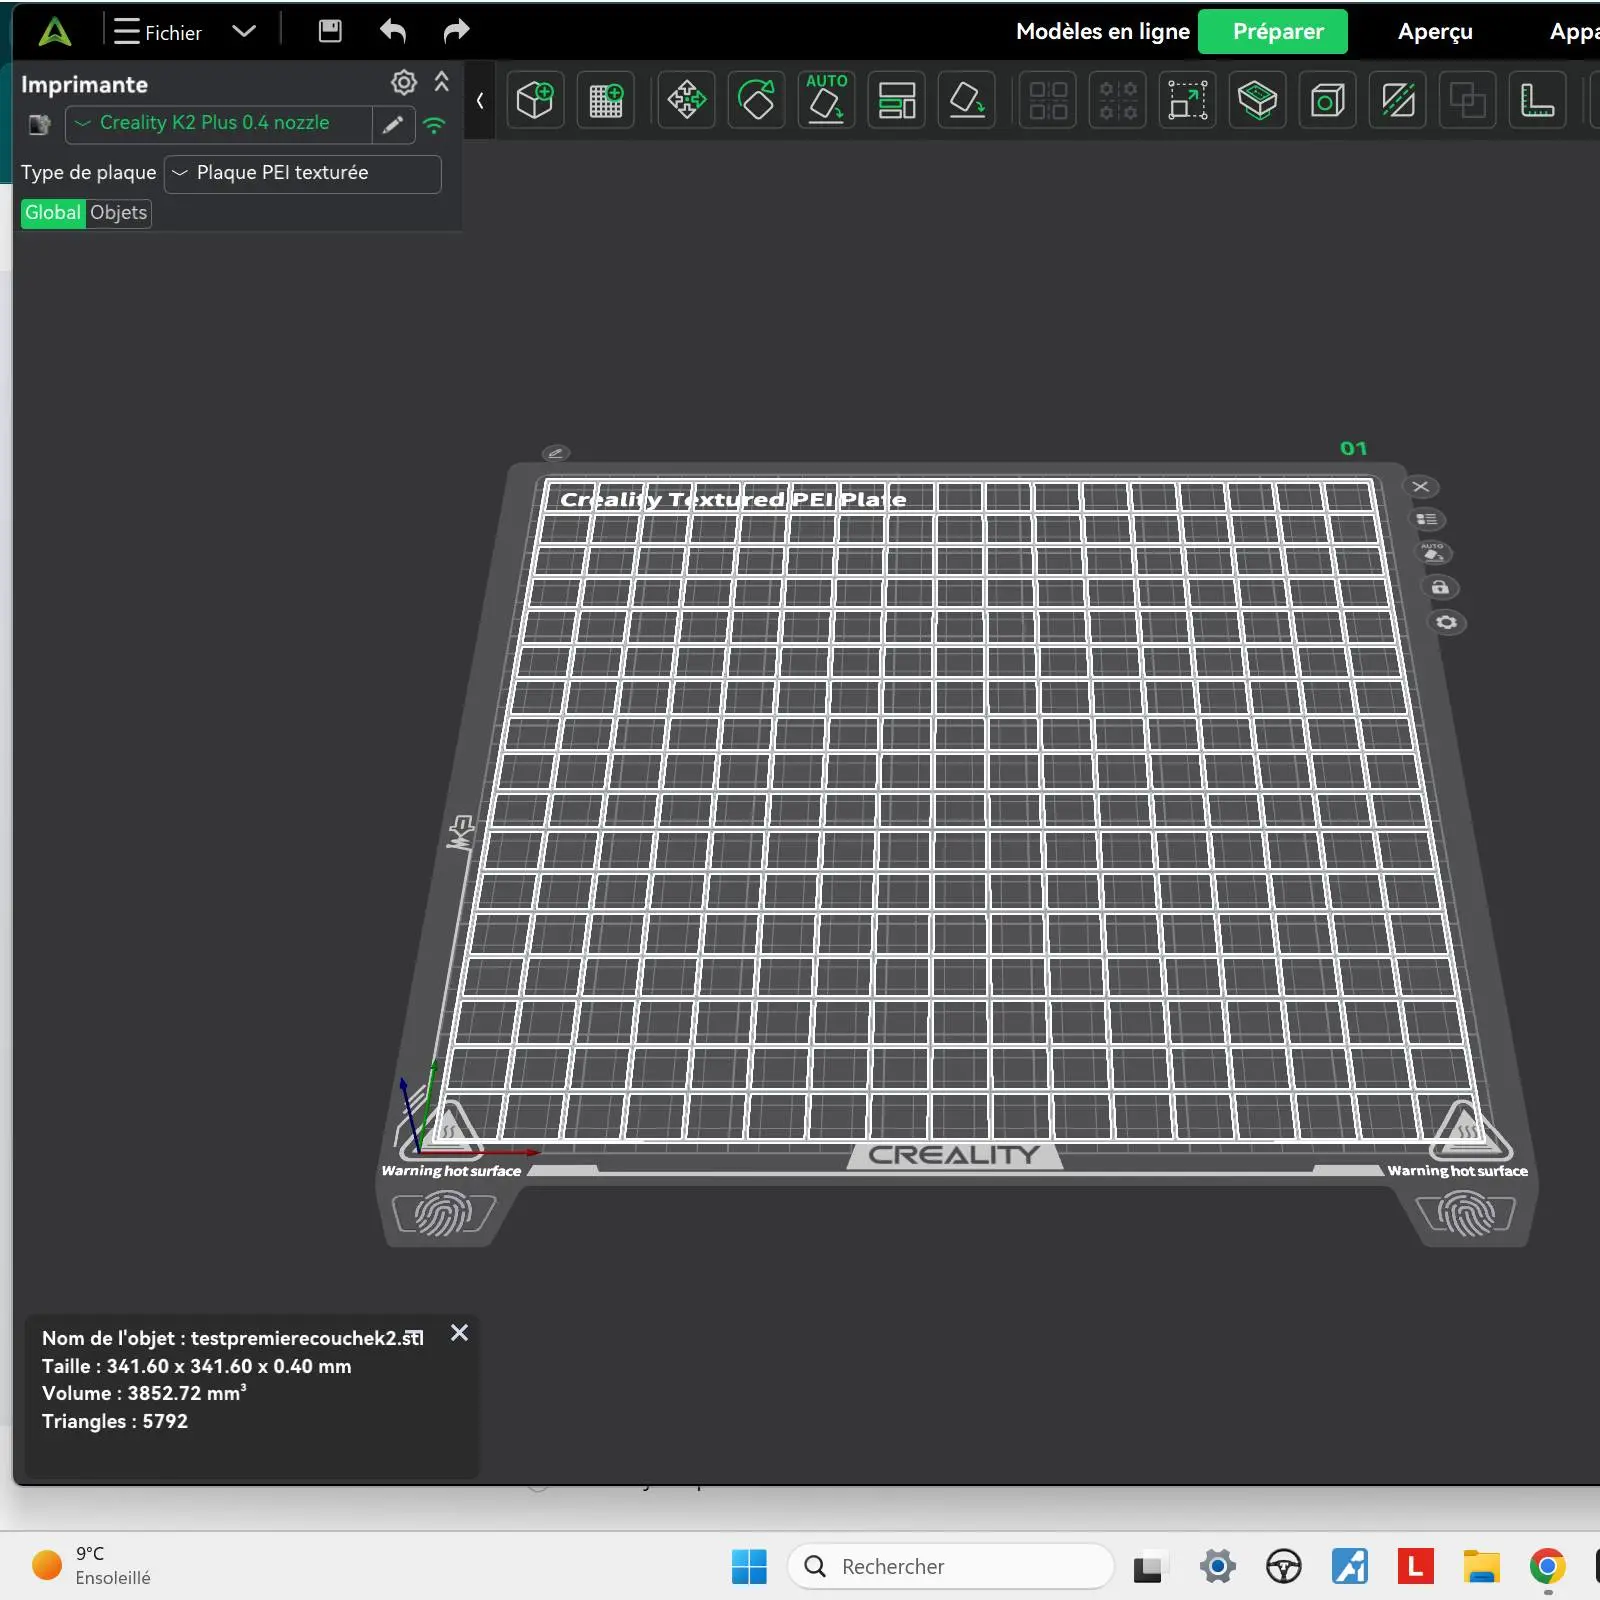Select the L-shaped Measure ruler tool

[1537, 100]
